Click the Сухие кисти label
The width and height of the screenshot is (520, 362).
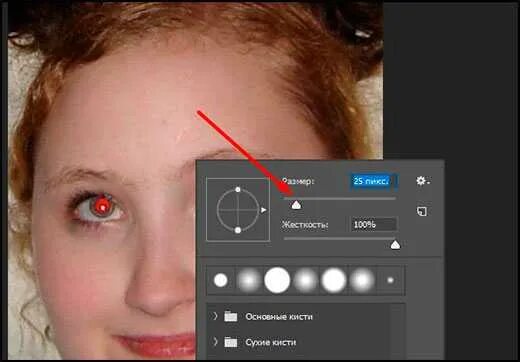coord(270,342)
